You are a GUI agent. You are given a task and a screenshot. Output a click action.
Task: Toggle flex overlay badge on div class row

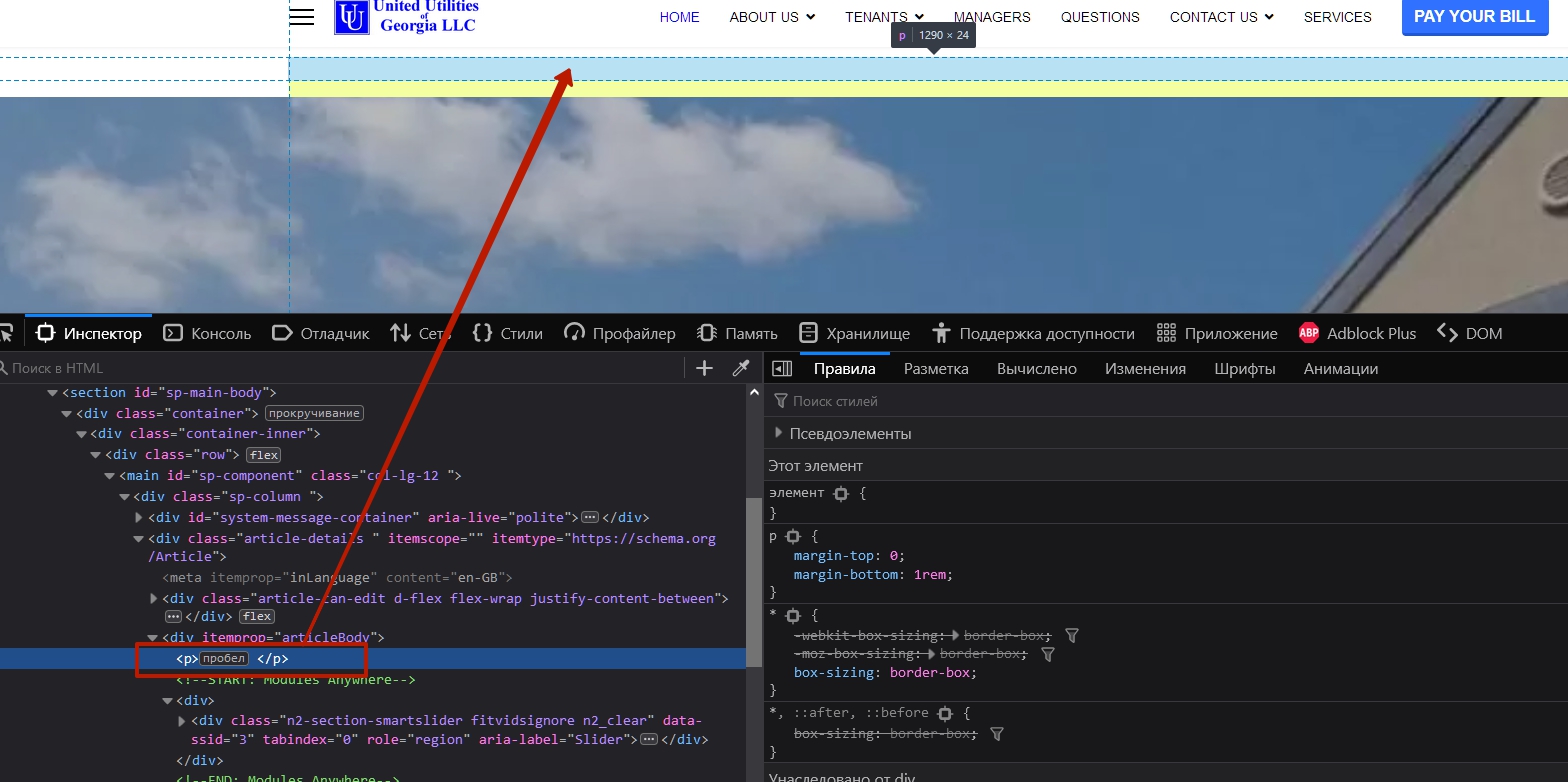tap(264, 455)
